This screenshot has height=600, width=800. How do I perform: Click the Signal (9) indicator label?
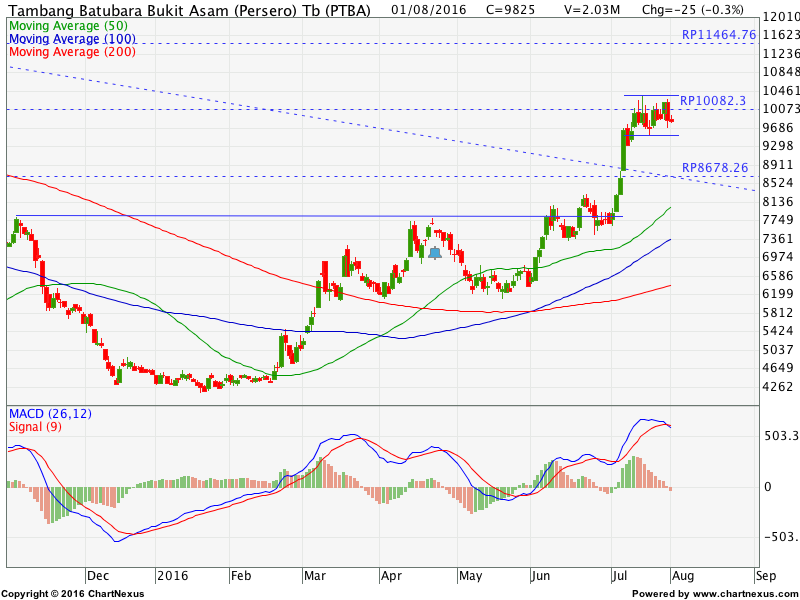click(x=35, y=427)
